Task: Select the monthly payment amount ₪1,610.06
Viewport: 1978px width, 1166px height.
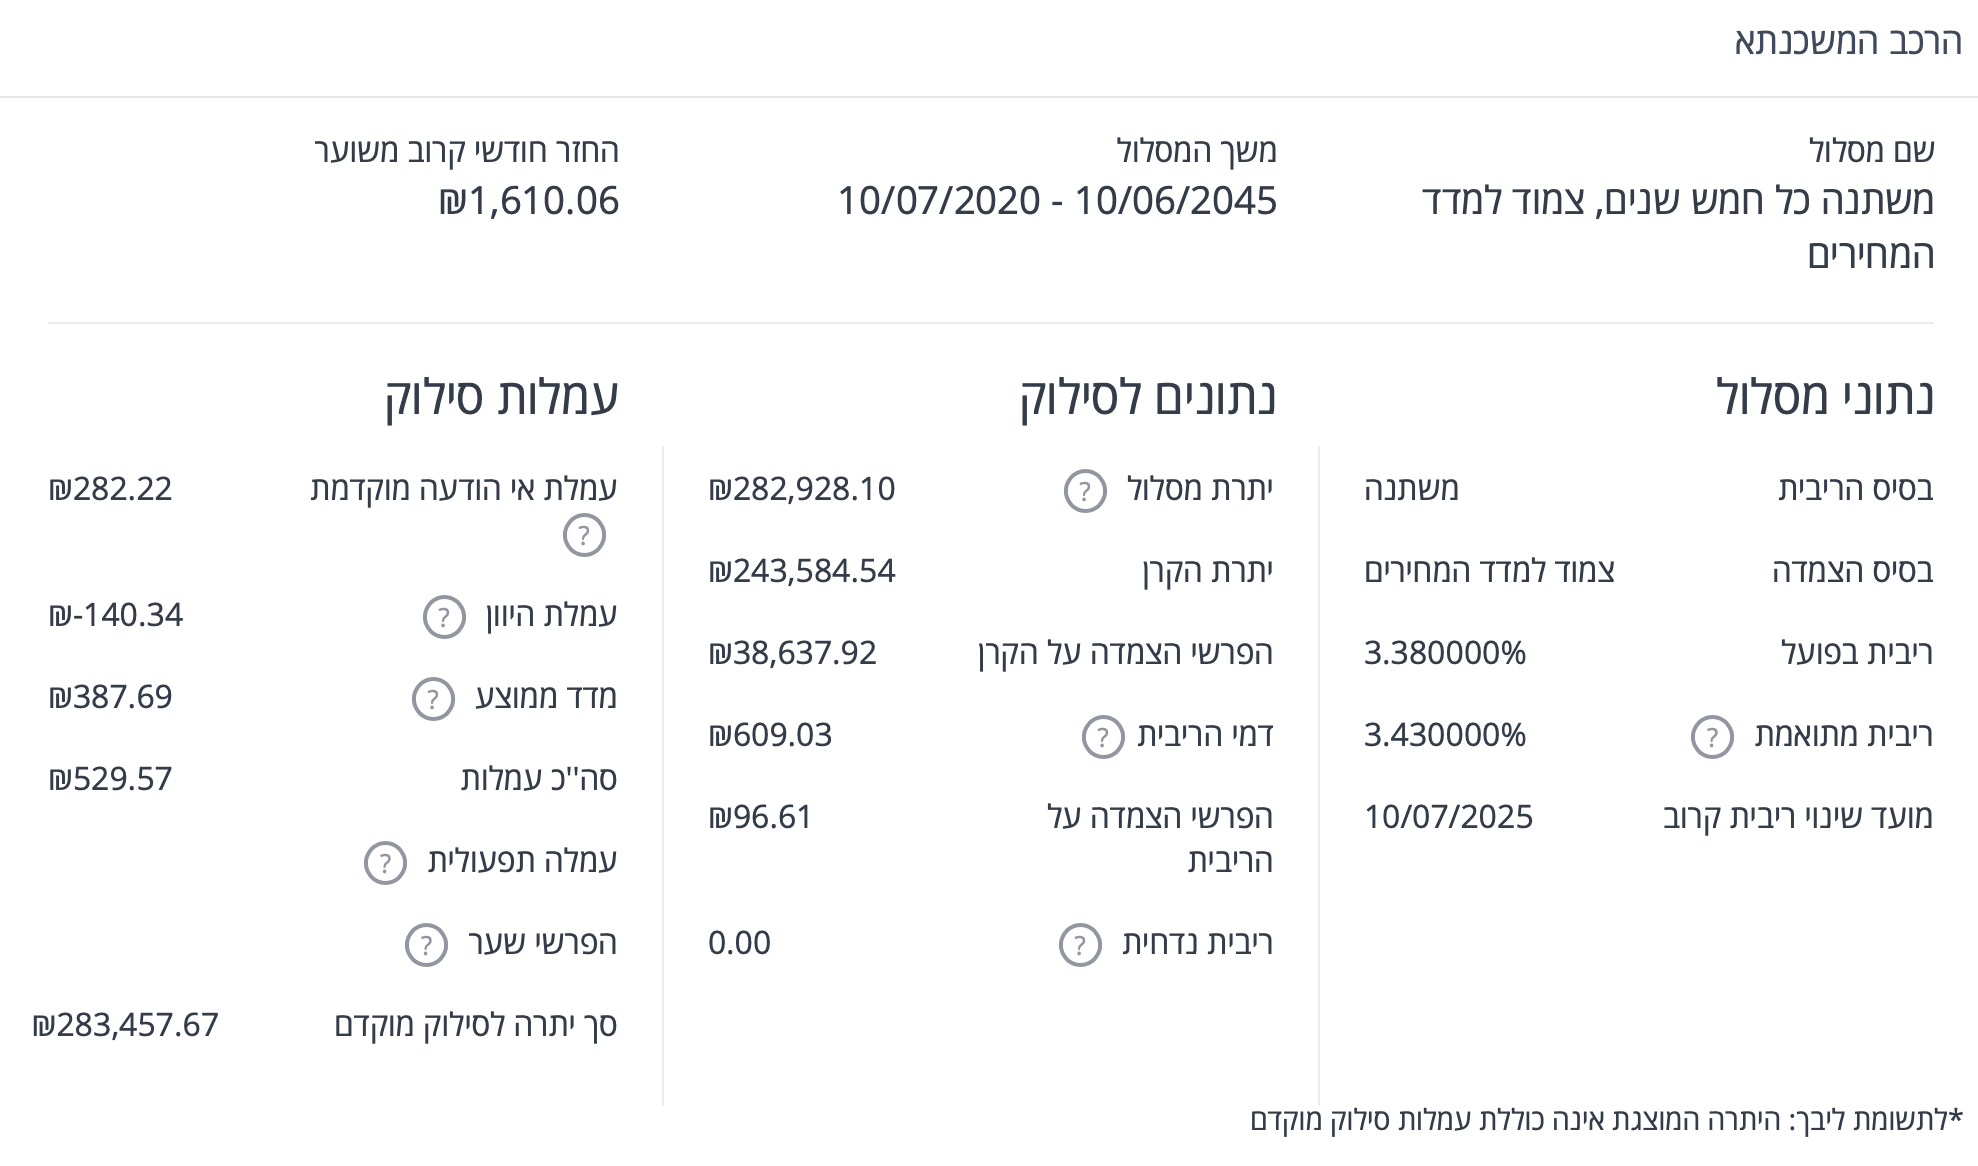Action: (529, 201)
